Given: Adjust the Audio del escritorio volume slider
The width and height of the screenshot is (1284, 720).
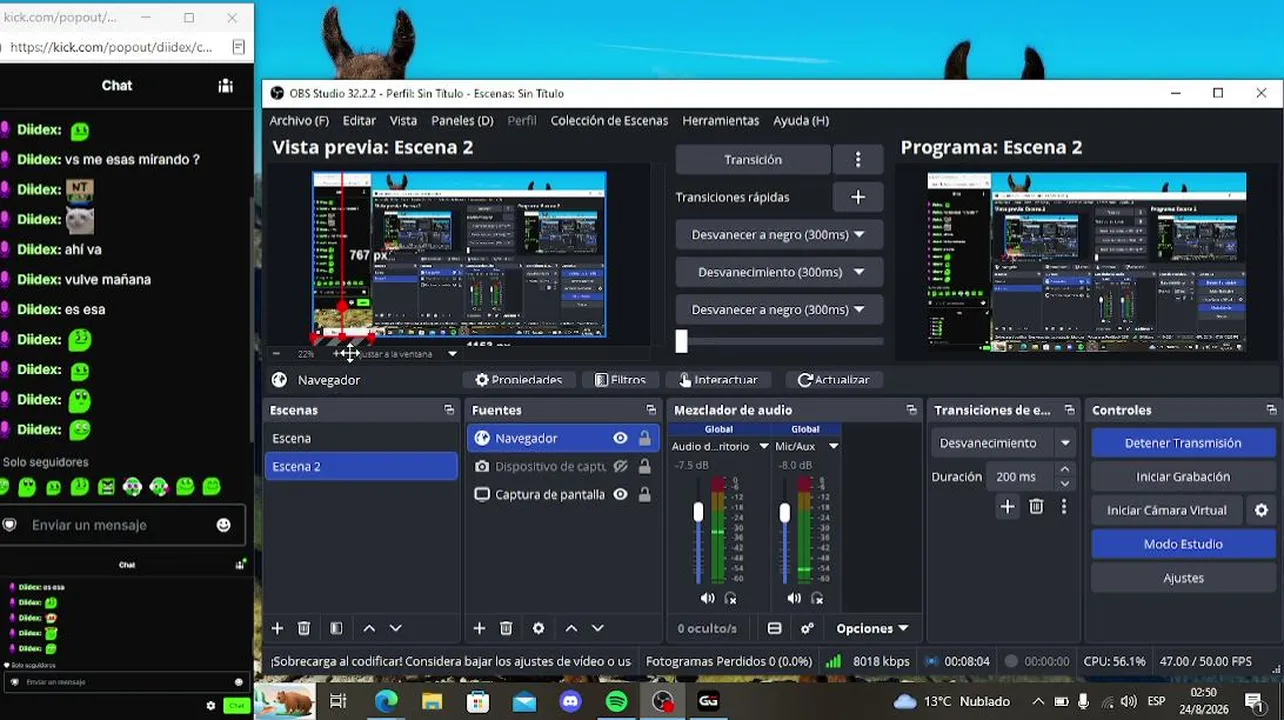Looking at the screenshot, I should [x=698, y=512].
